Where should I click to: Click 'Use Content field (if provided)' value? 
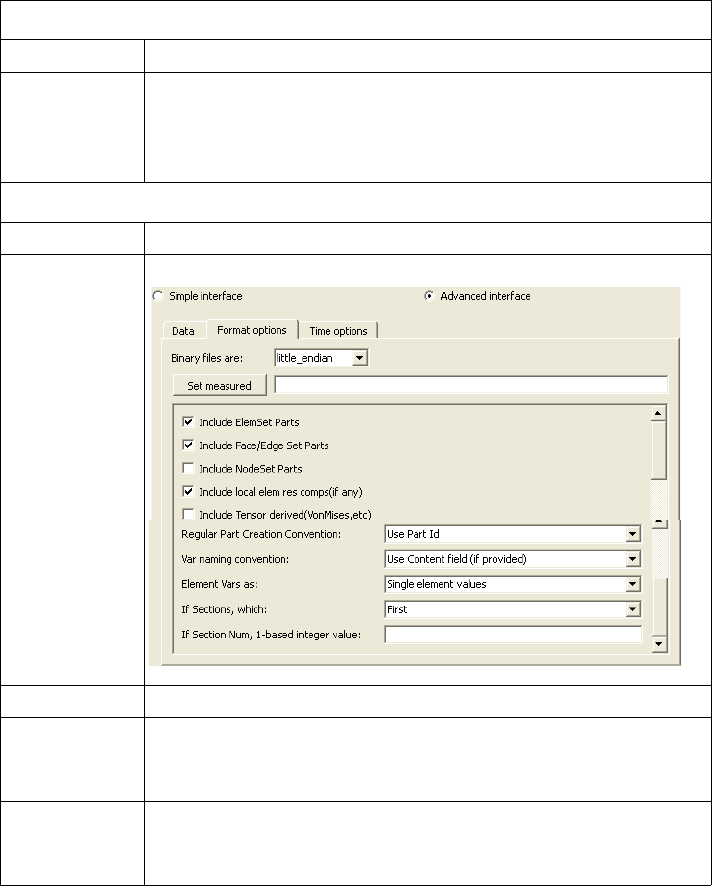point(457,559)
